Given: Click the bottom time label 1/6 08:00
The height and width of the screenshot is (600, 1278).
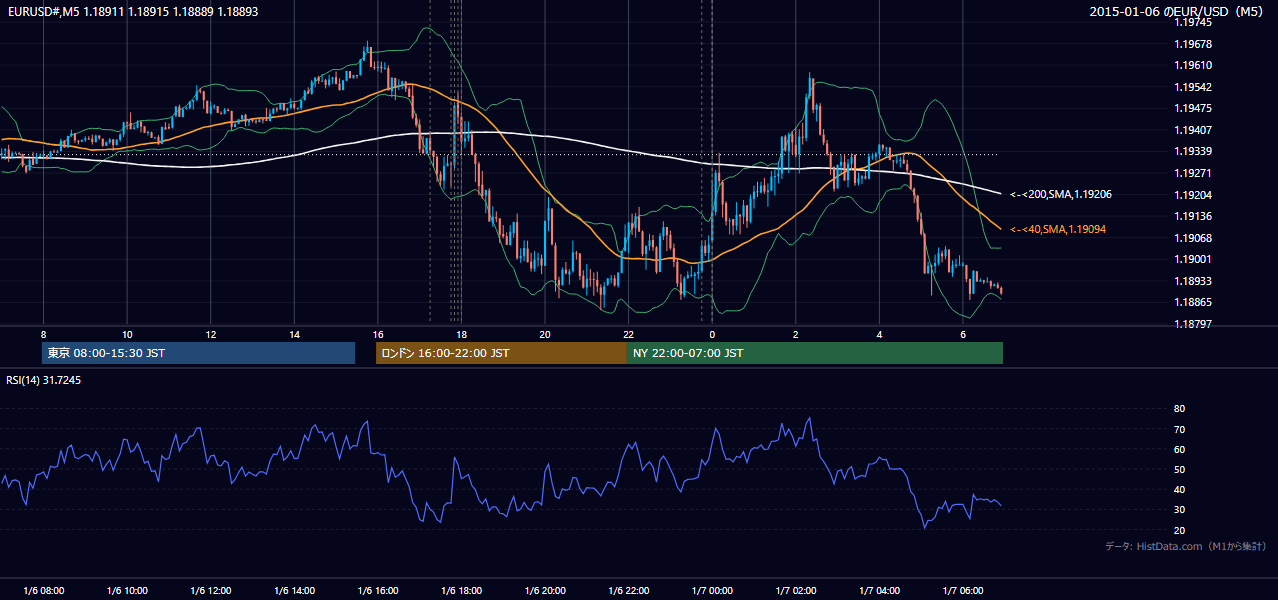Looking at the screenshot, I should pyautogui.click(x=43, y=591).
